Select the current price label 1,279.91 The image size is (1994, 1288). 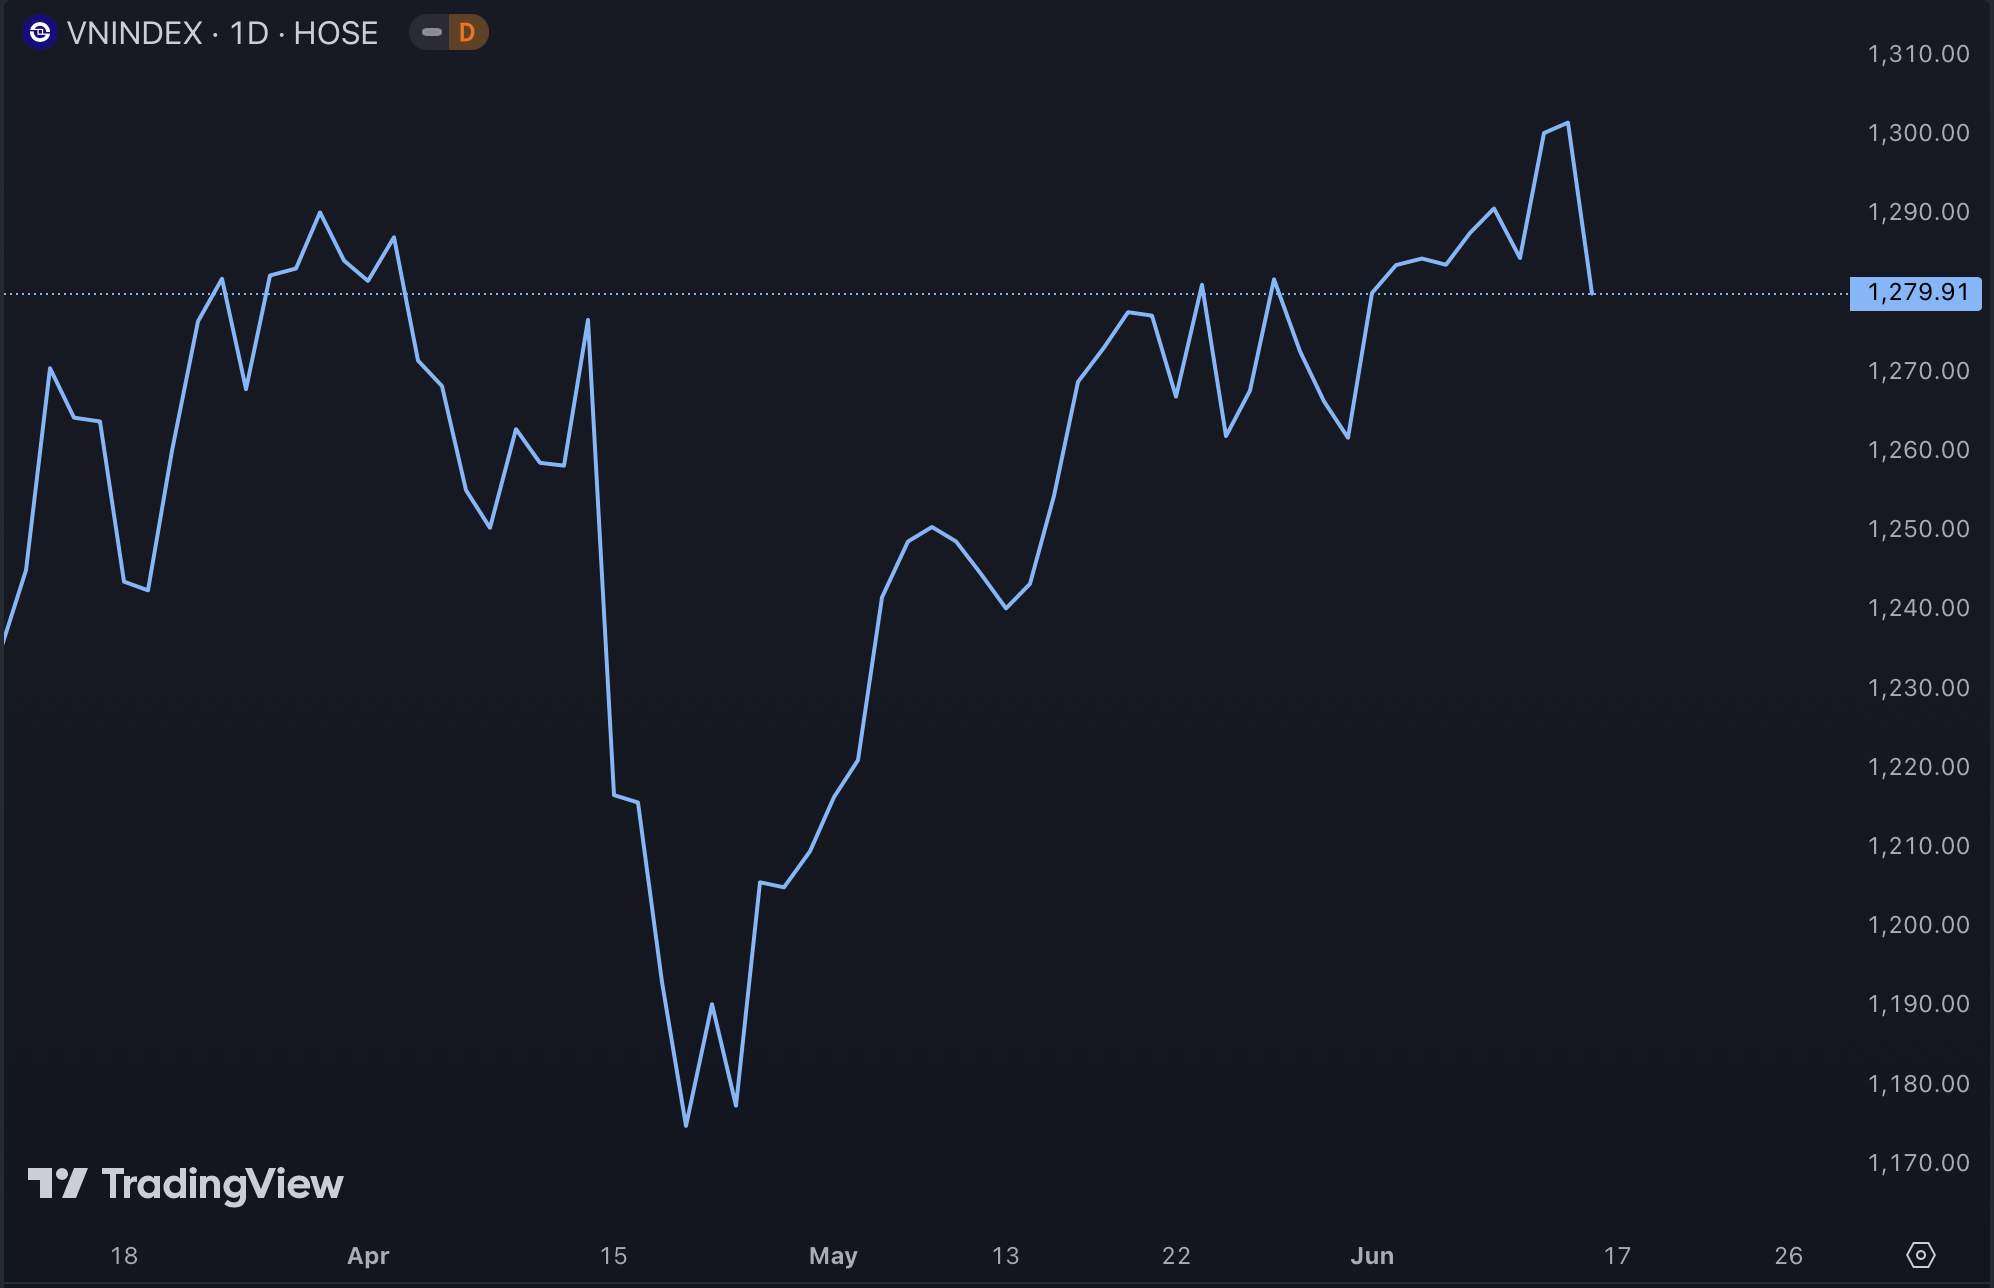click(1916, 293)
